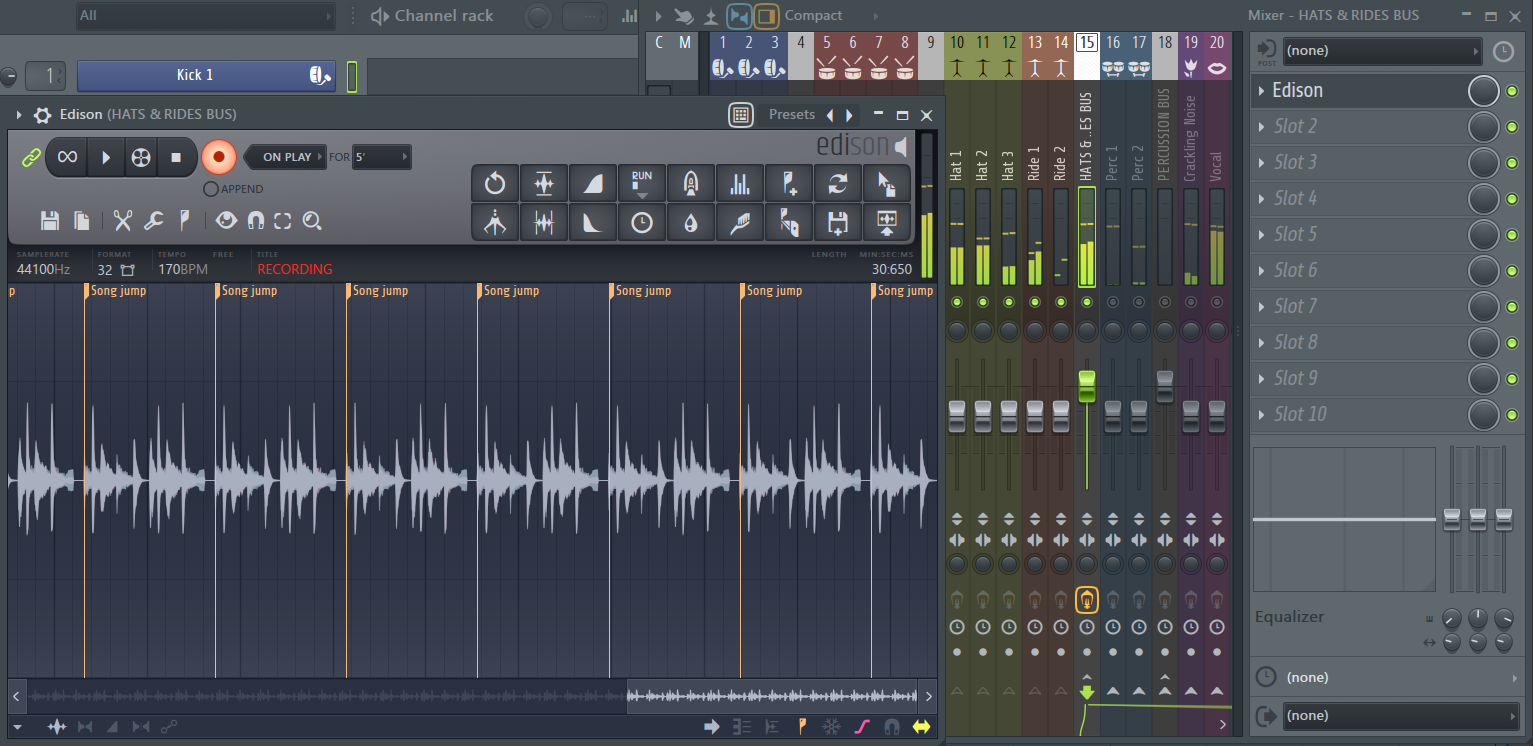Viewport: 1533px width, 746px height.
Task: Click the yellow double-arrow icon in Edison footer
Action: pos(921,727)
